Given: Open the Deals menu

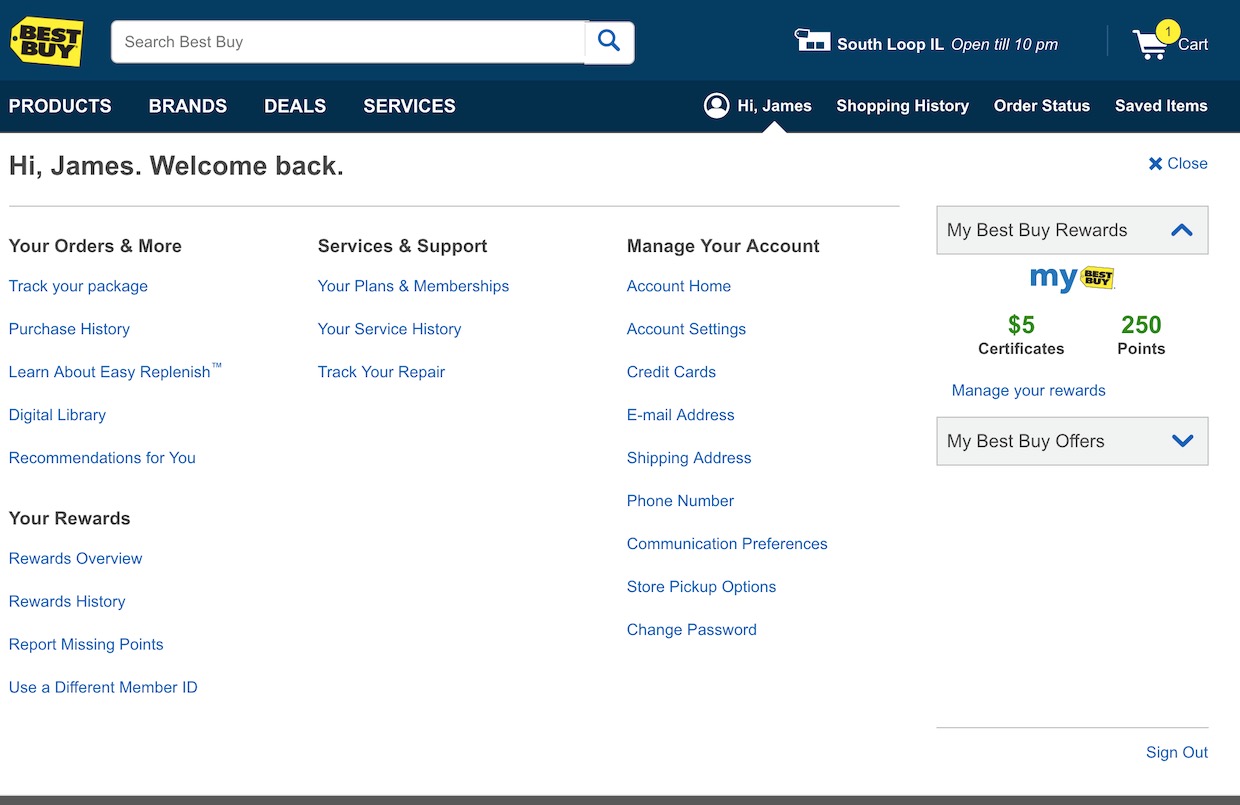Looking at the screenshot, I should [x=295, y=106].
